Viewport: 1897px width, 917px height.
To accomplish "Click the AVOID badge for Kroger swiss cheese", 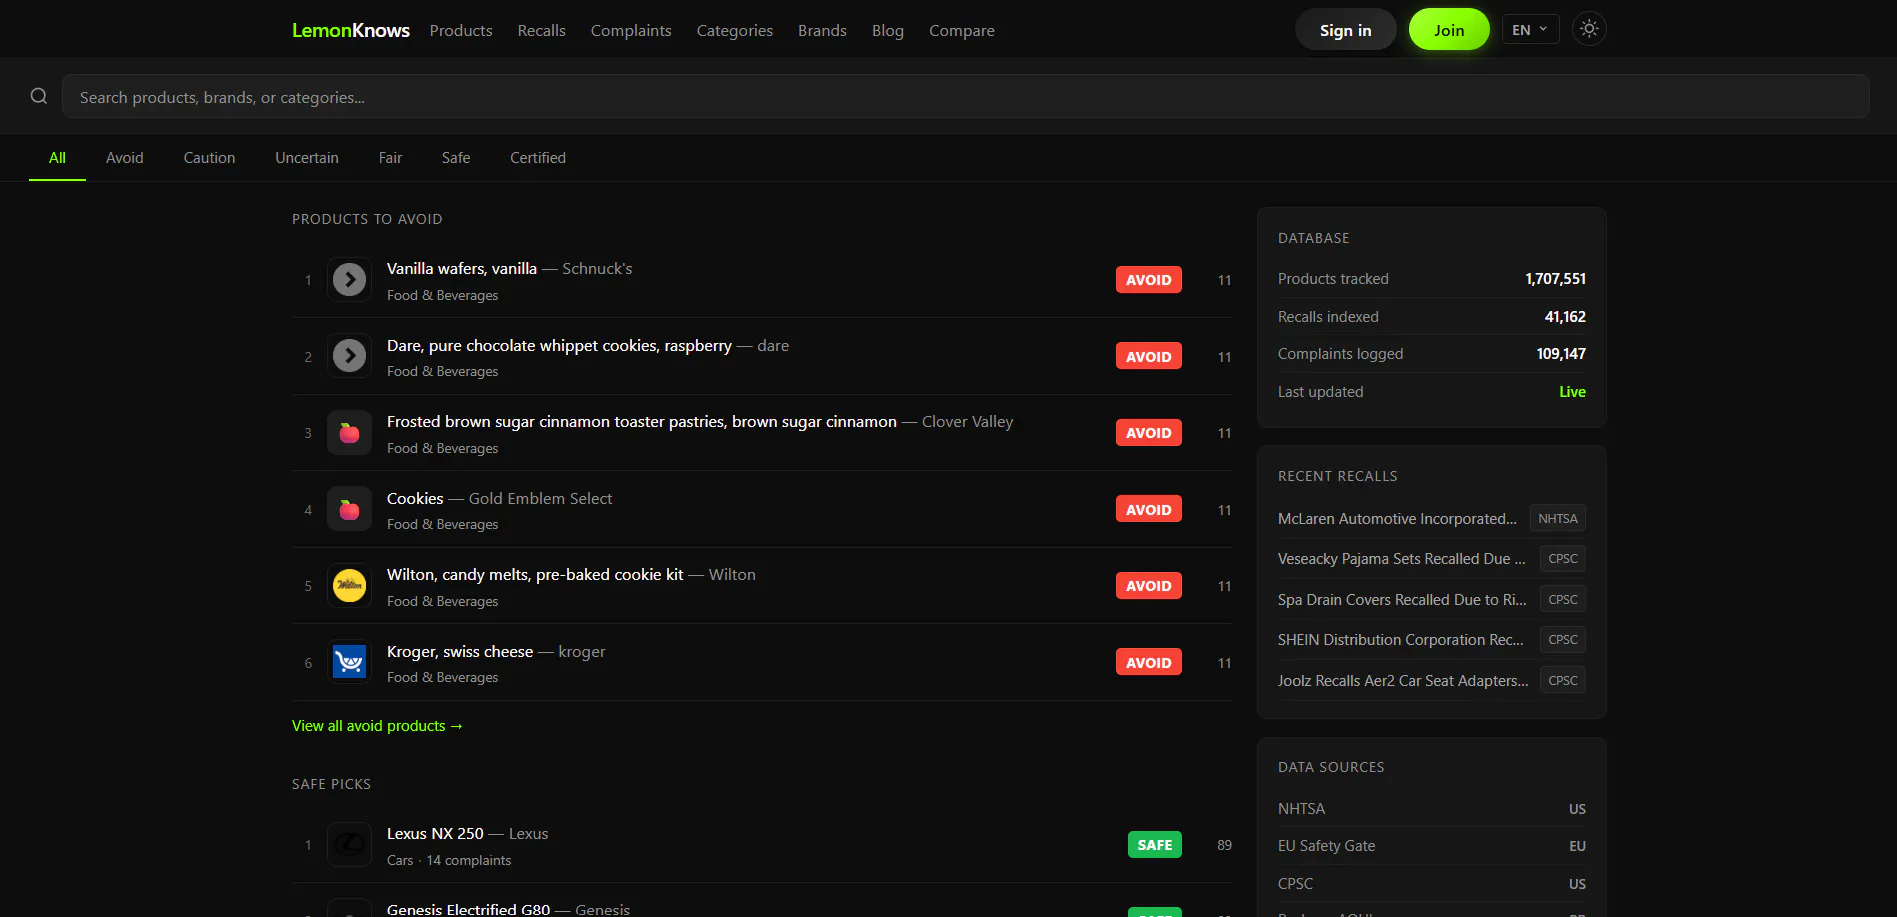I will pos(1149,662).
